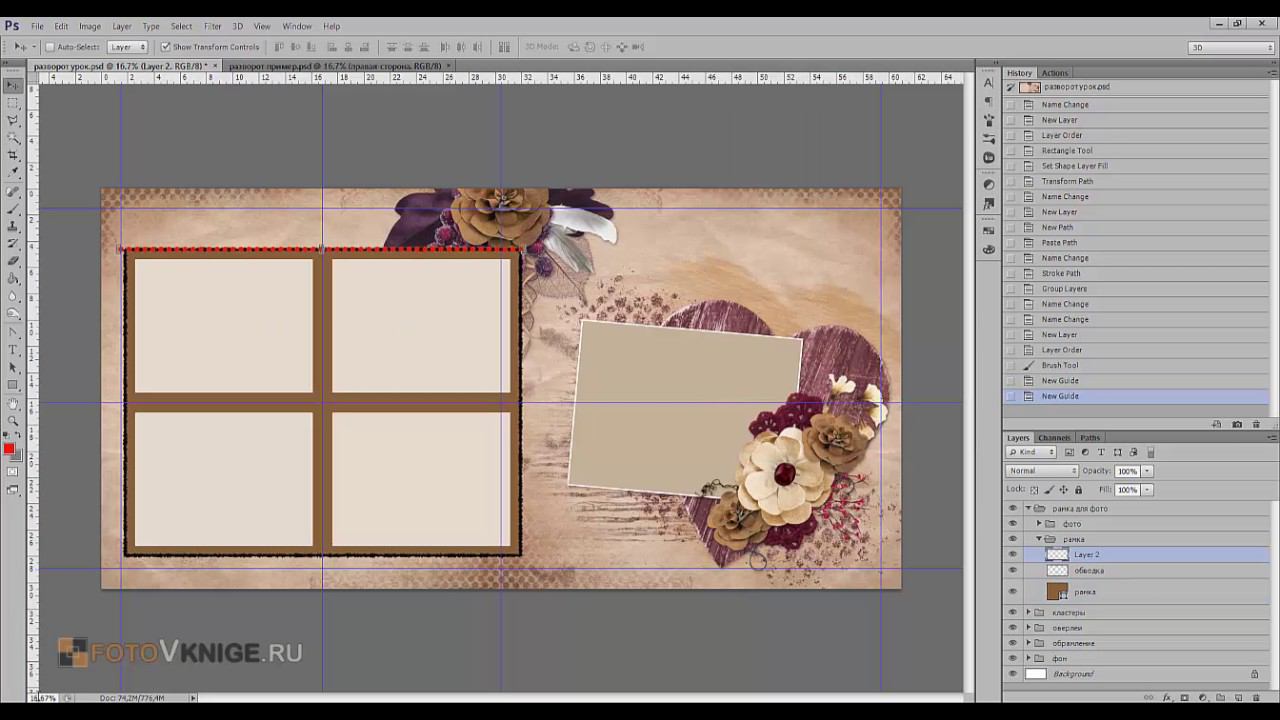Uncheck Show Transform Controls
The width and height of the screenshot is (1280, 720).
tap(165, 47)
